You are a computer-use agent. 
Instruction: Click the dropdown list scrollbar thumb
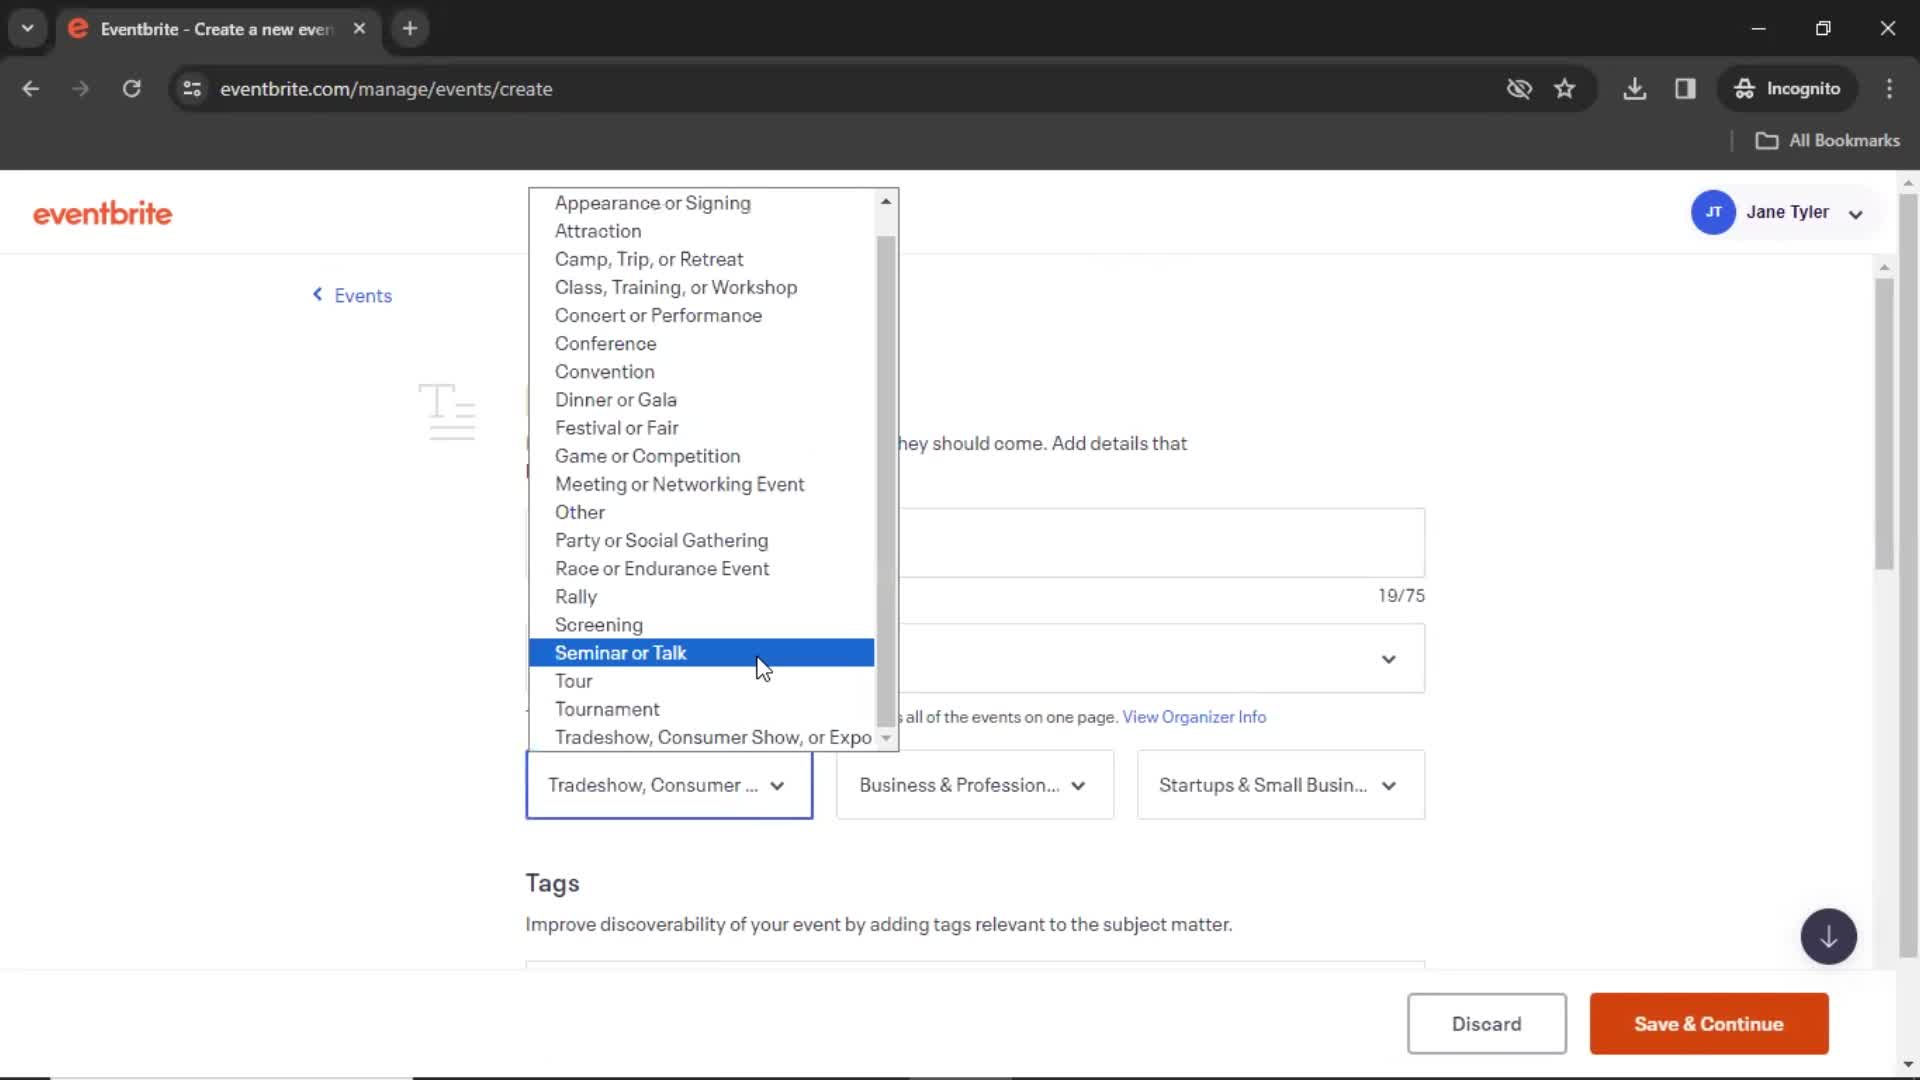coord(886,481)
